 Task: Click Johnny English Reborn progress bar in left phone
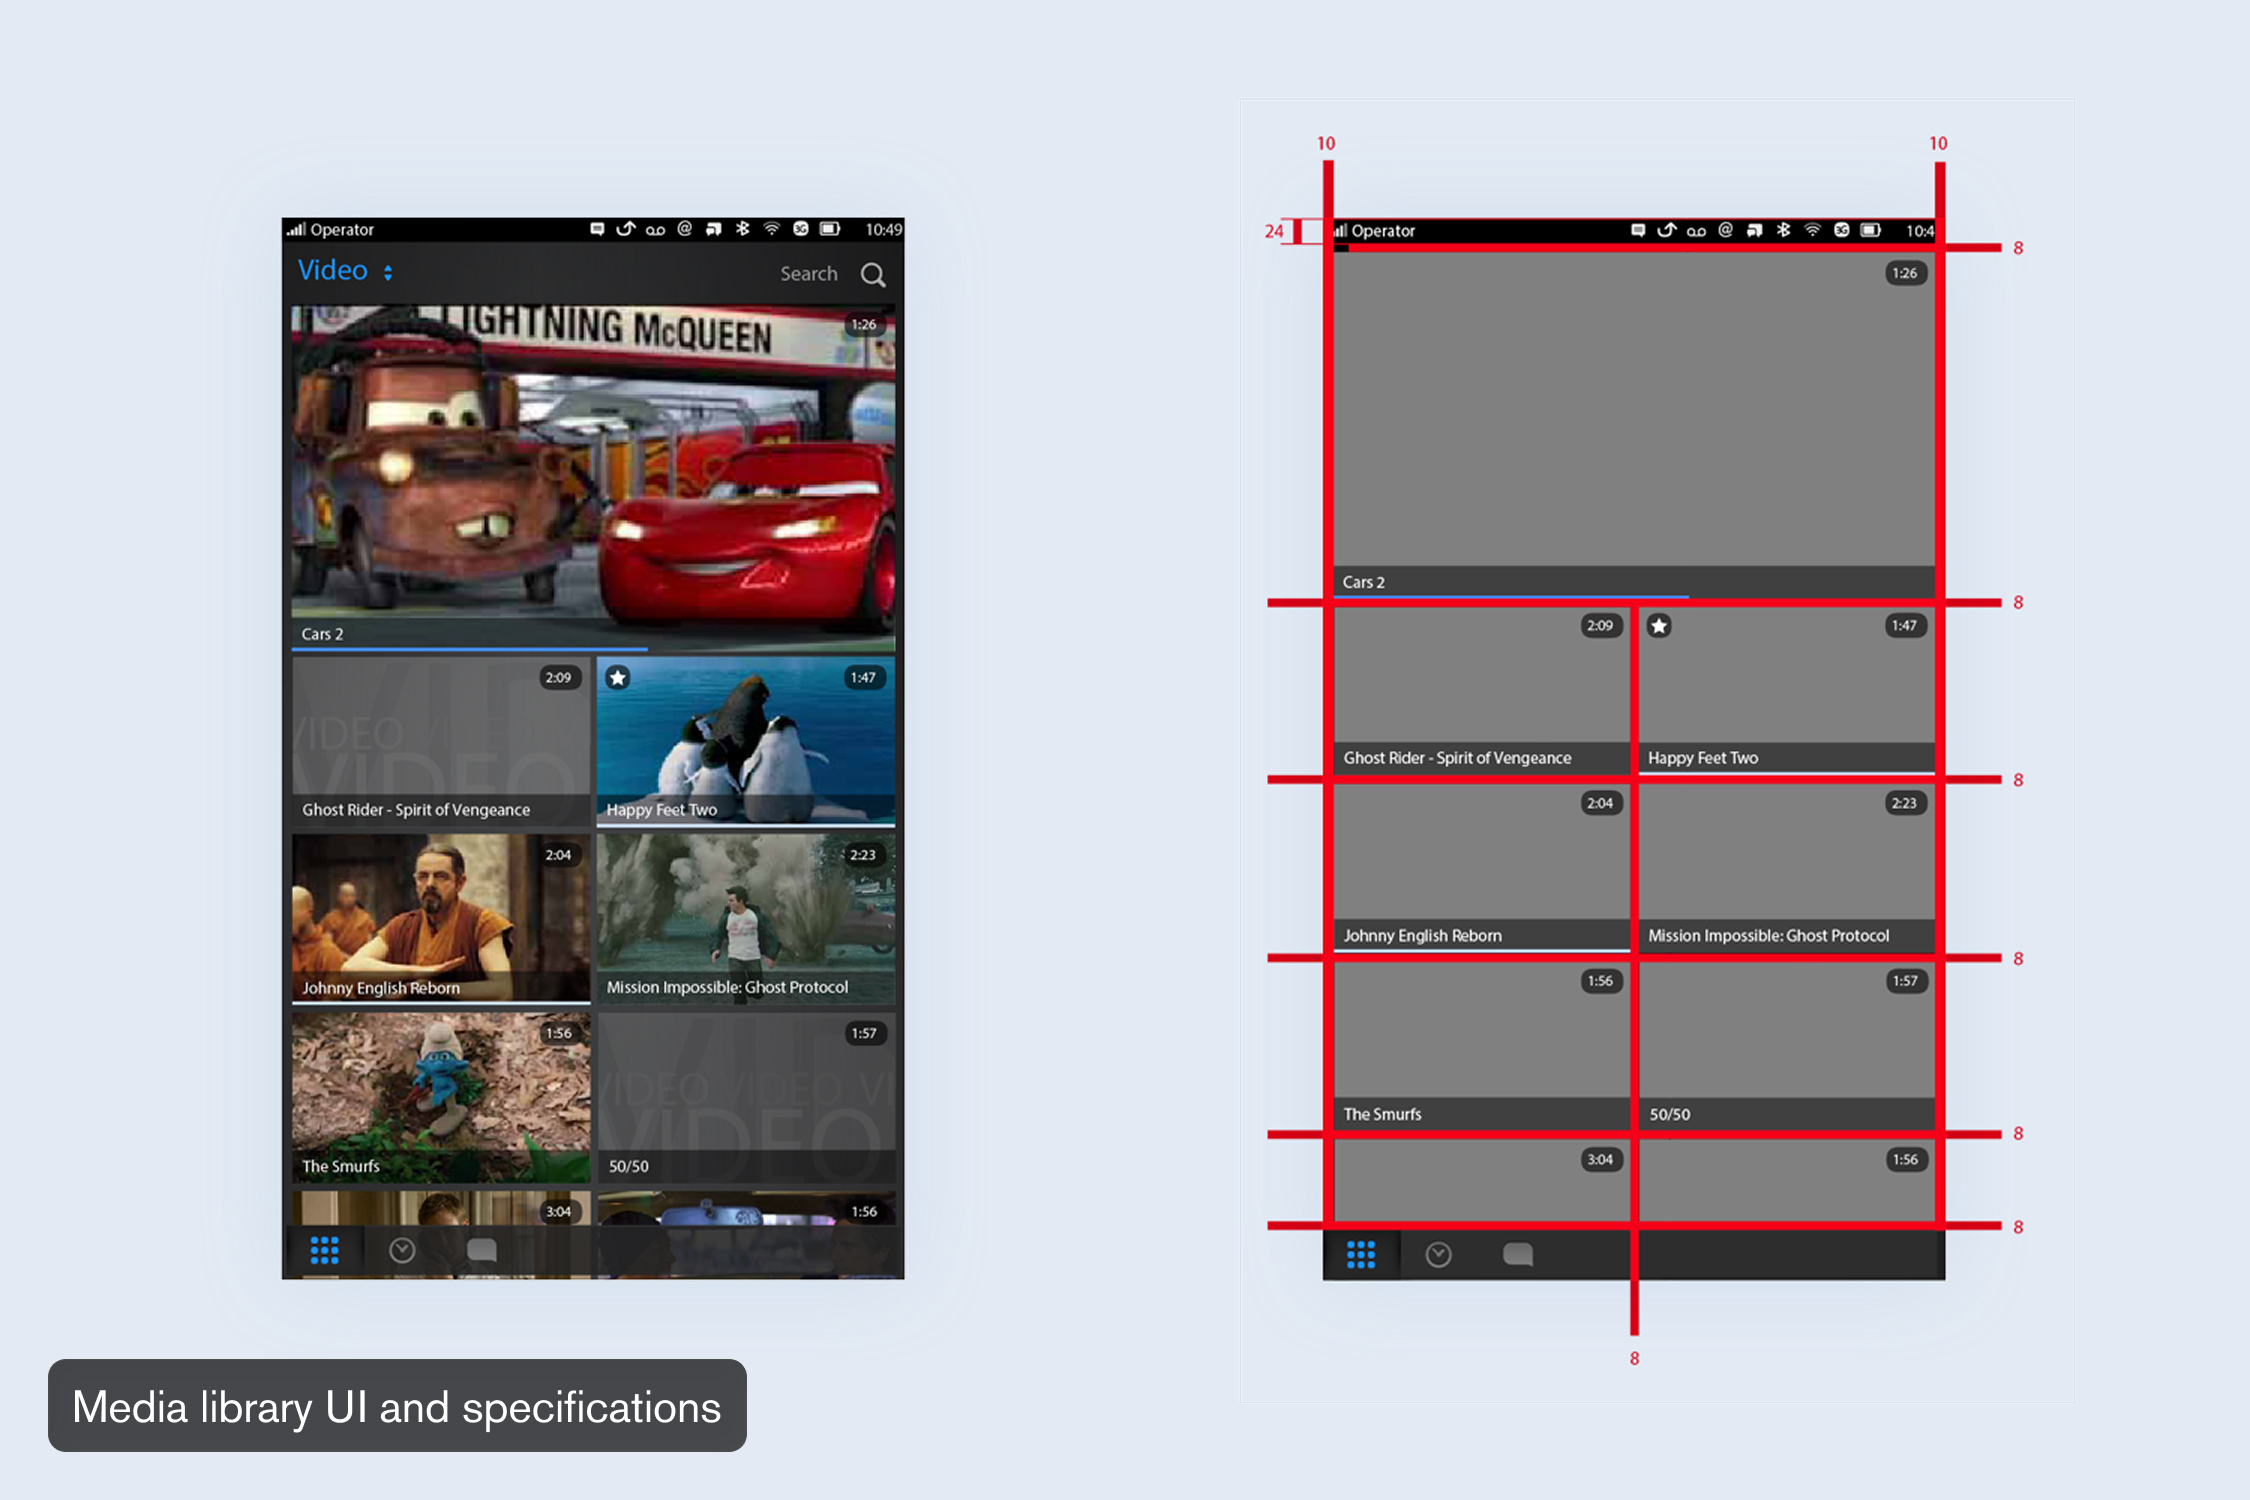pyautogui.click(x=441, y=1001)
